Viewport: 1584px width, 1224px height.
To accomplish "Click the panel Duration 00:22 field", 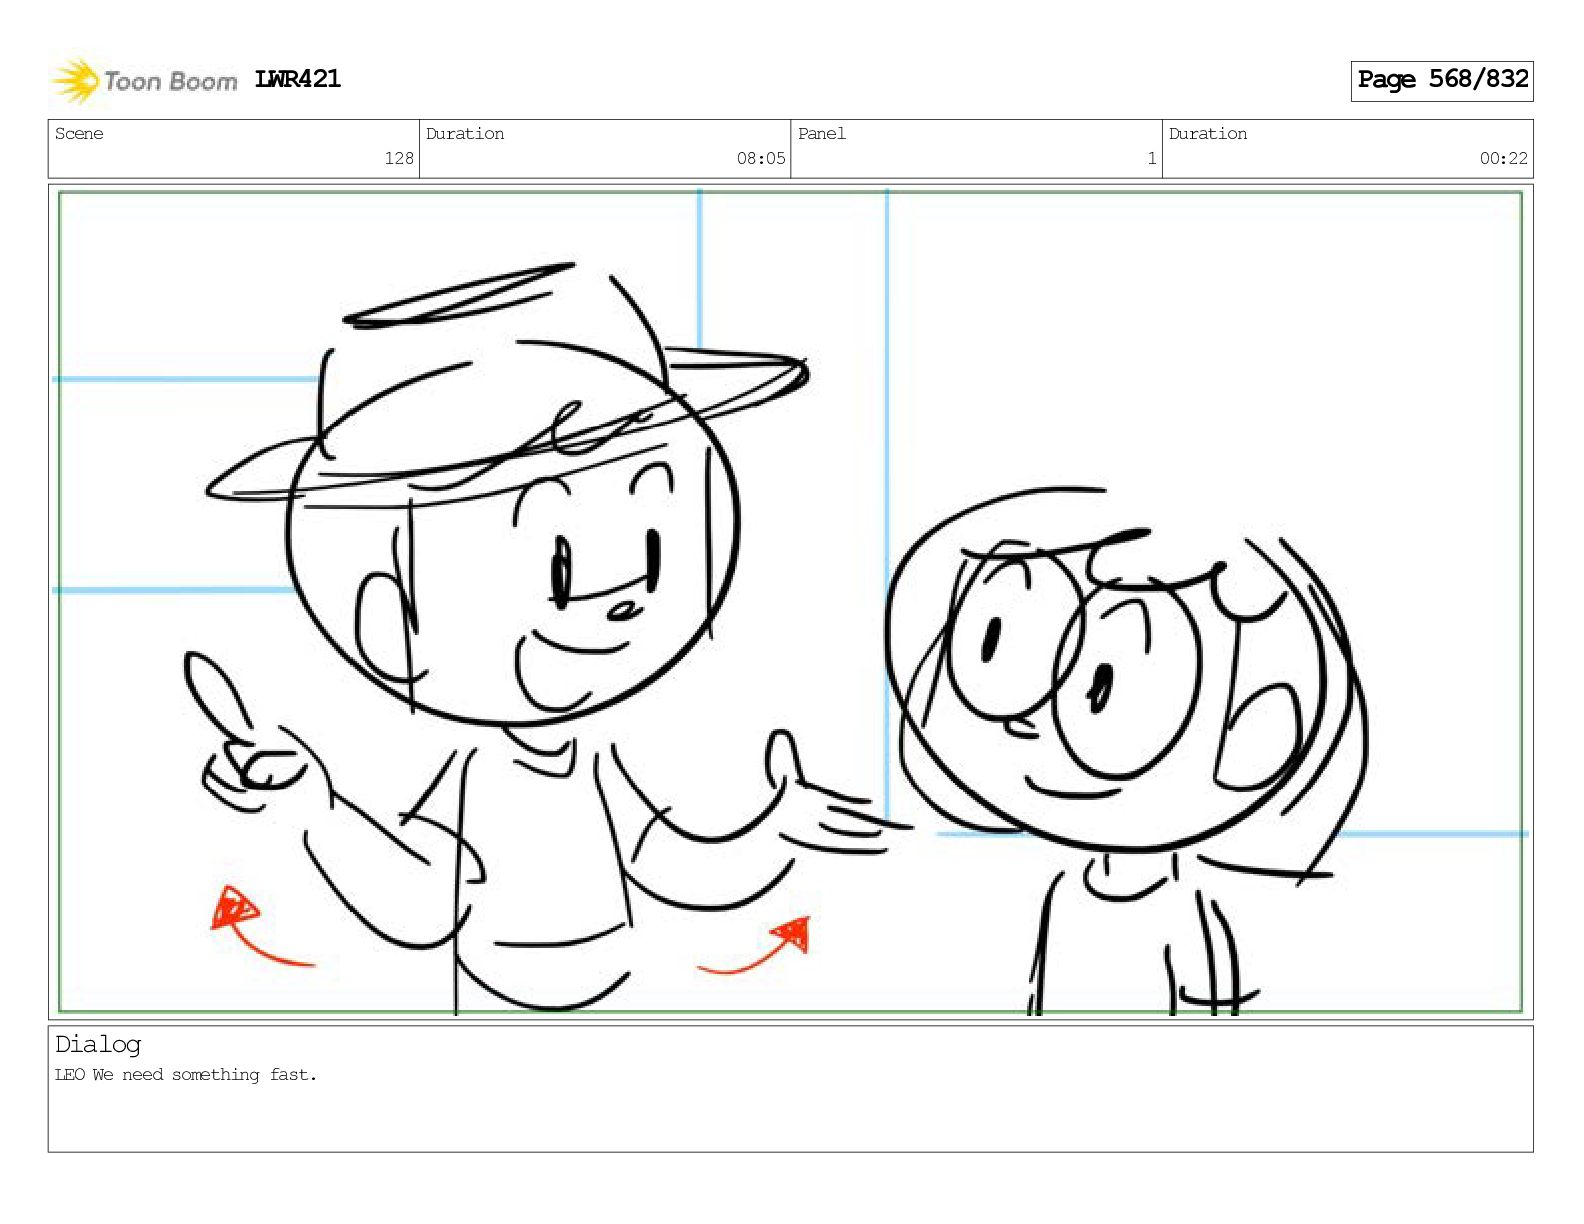I will [1347, 149].
